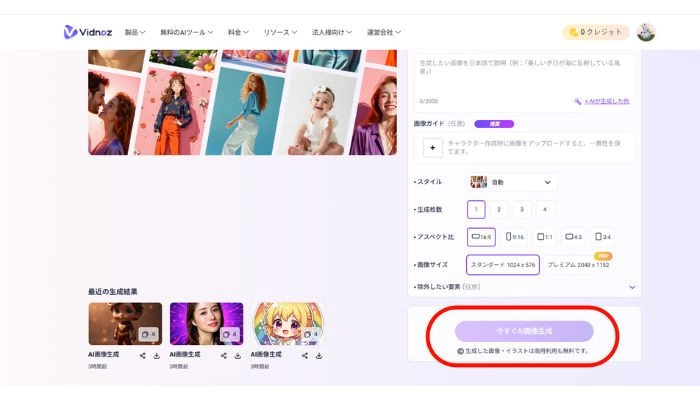The height and width of the screenshot is (400, 700).
Task: Open the スタイル dropdown set to 自動
Action: pos(512,182)
